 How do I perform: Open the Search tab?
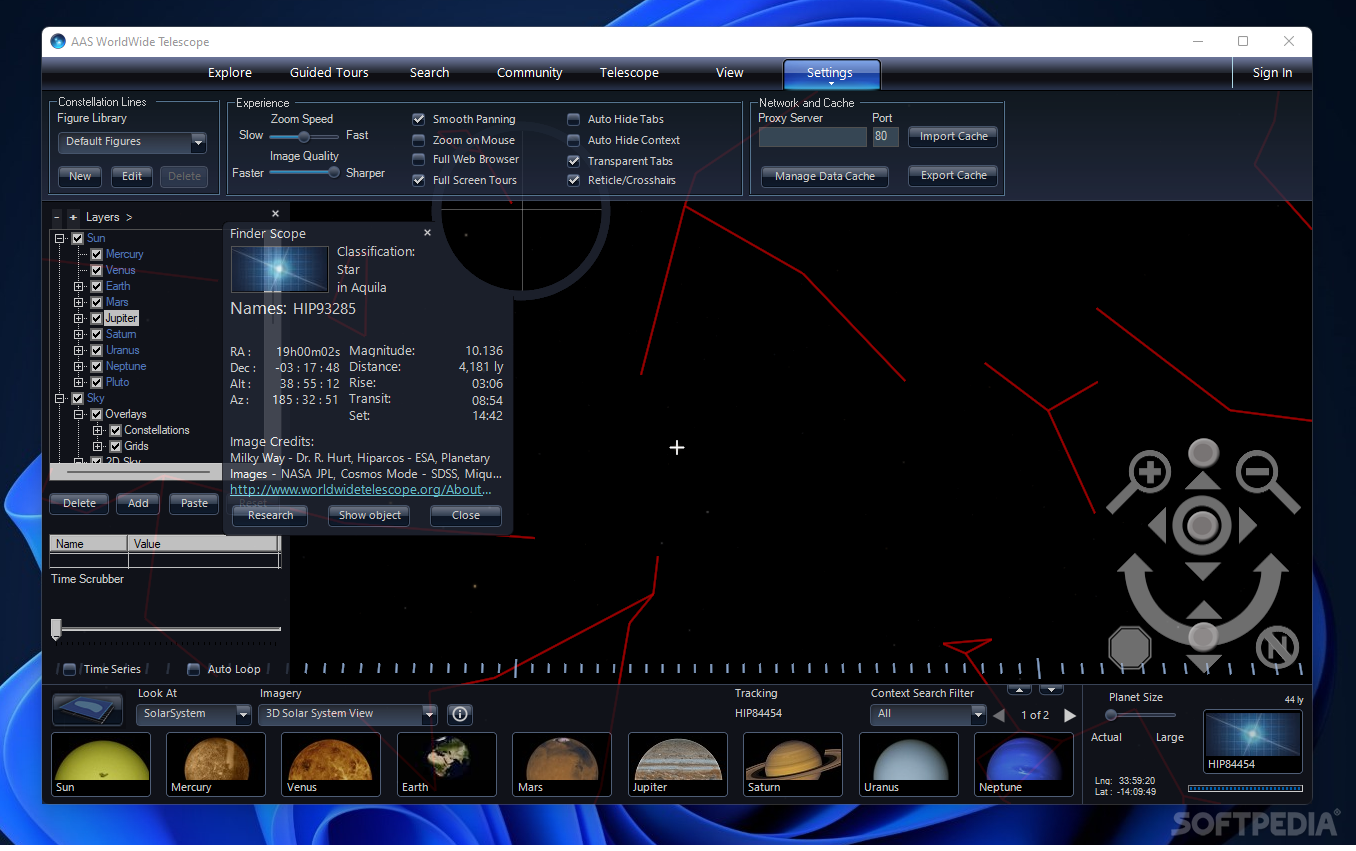[429, 73]
